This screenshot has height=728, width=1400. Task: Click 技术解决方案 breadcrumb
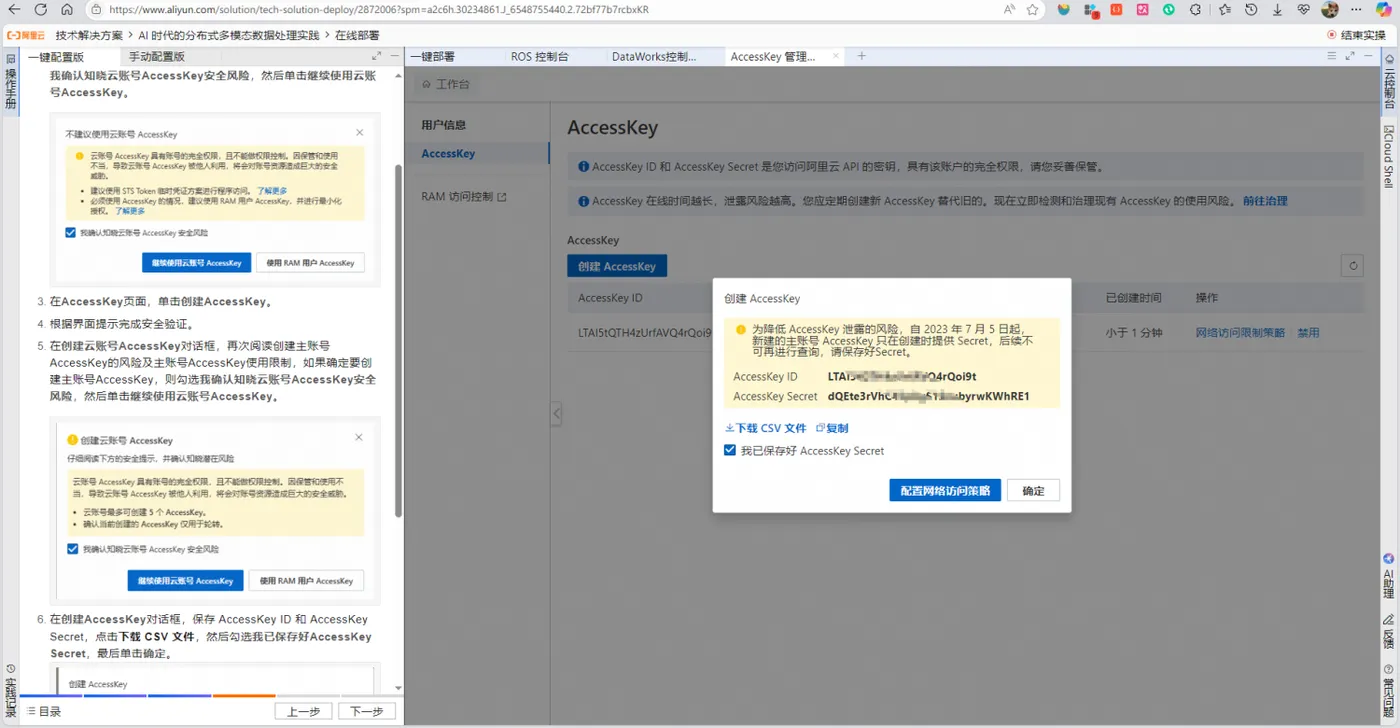pyautogui.click(x=89, y=35)
